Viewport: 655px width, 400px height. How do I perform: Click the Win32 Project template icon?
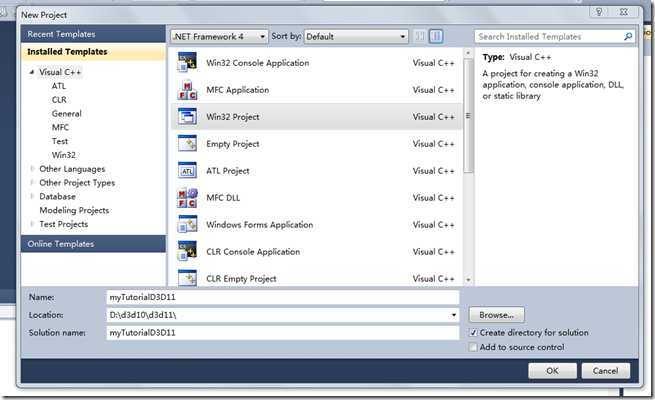coord(187,116)
